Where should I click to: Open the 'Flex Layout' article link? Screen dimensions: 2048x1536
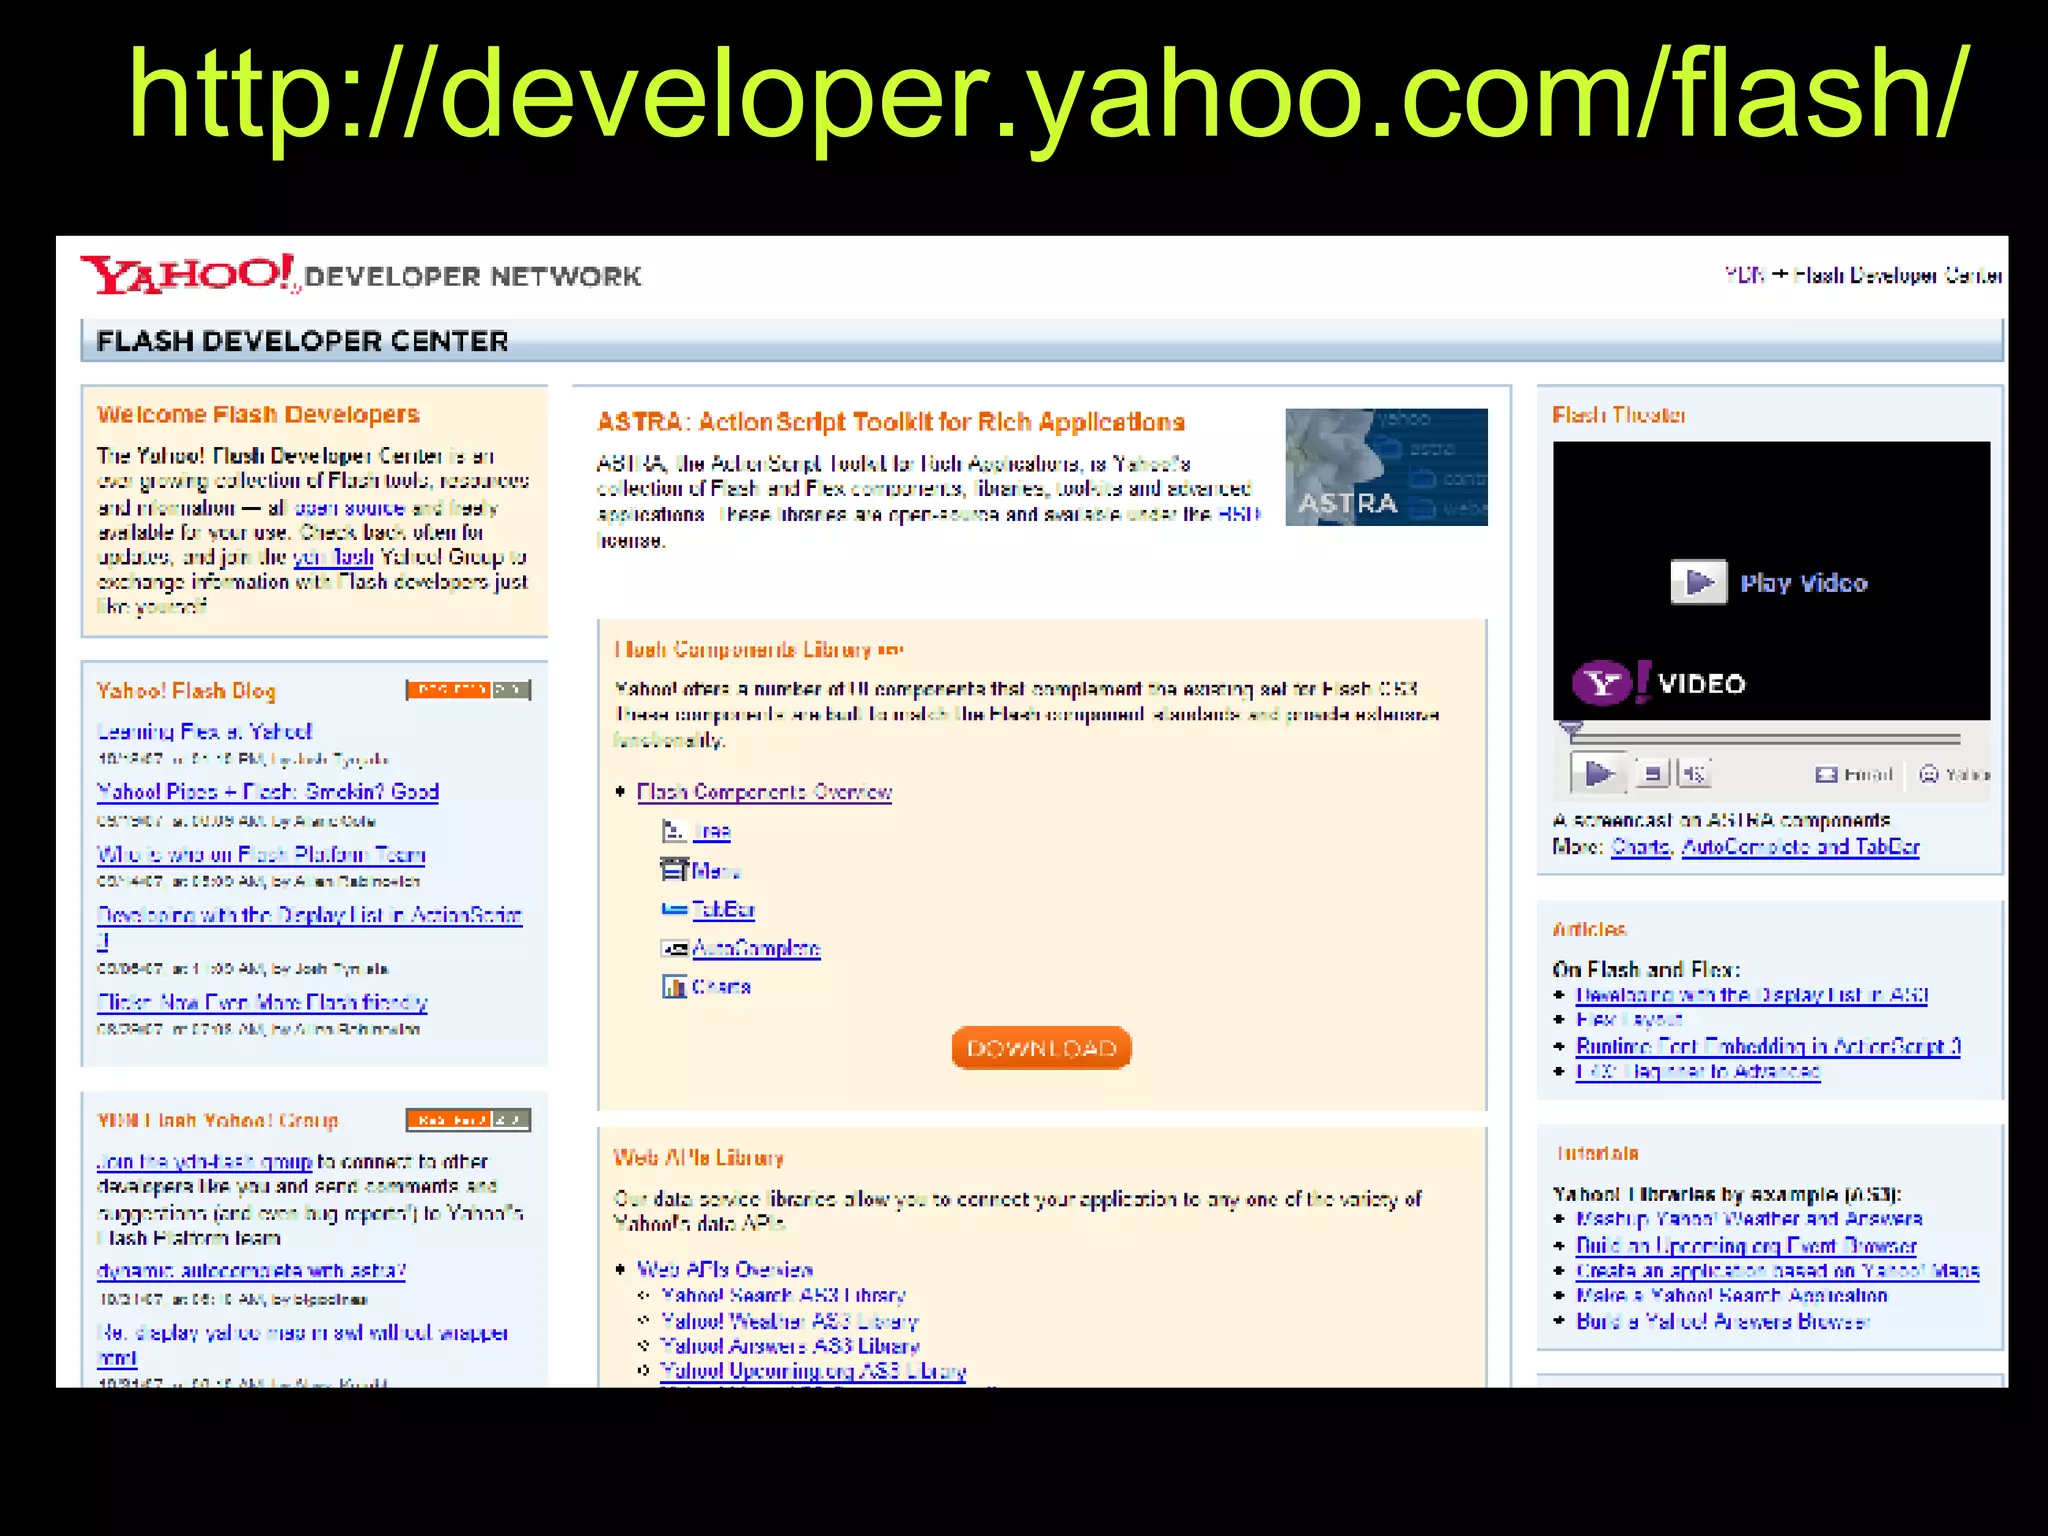(x=1629, y=1020)
